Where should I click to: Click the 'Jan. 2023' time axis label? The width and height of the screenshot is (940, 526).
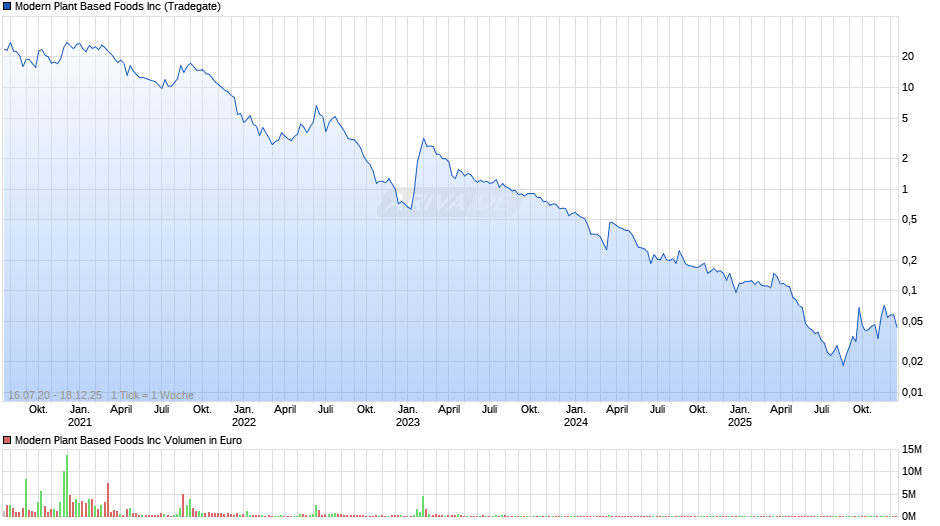[408, 416]
